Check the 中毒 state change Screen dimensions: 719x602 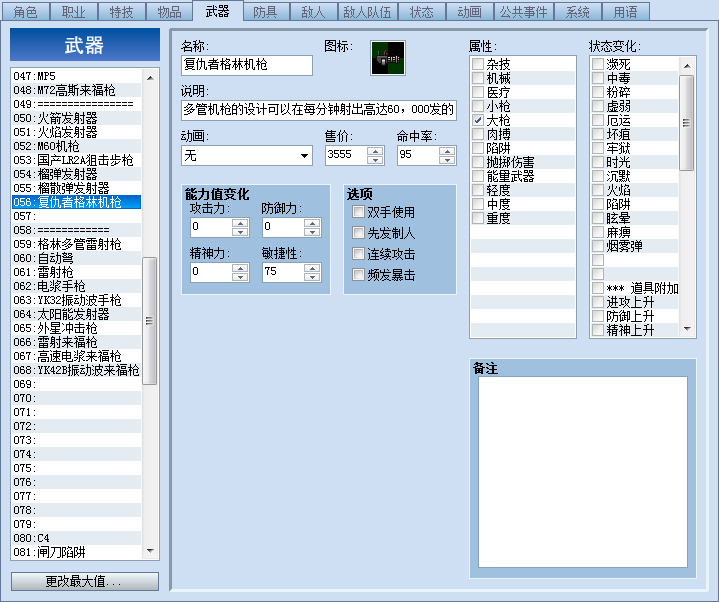598,78
